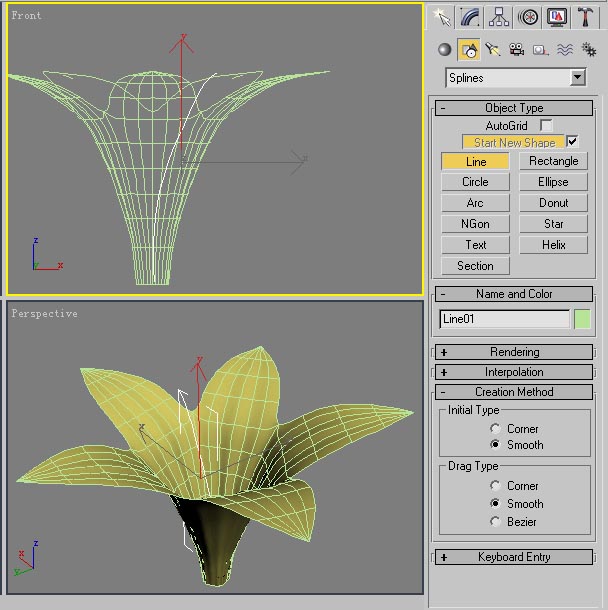This screenshot has height=610, width=608.
Task: Expand the Keyboard Entry rollout
Action: [x=514, y=557]
